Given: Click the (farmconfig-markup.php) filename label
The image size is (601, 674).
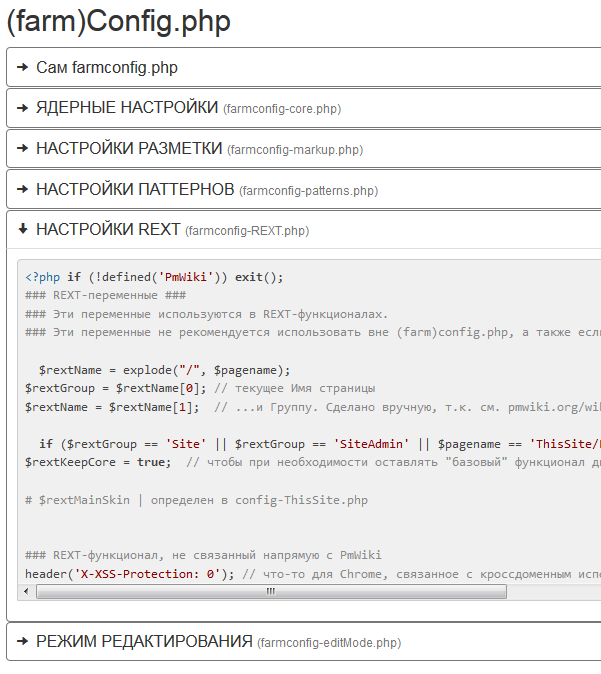Looking at the screenshot, I should pos(295,150).
